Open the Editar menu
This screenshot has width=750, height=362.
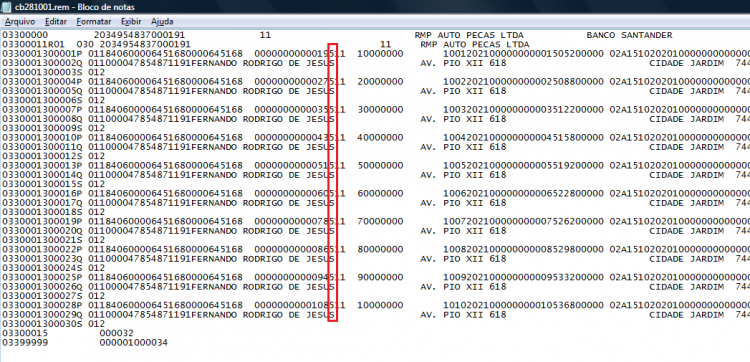pyautogui.click(x=55, y=22)
